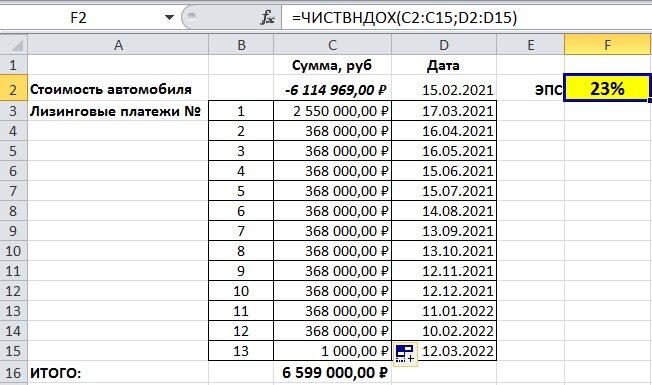652x385 pixels.
Task: Click the 'ИТОГО:' label cell
Action: point(118,373)
